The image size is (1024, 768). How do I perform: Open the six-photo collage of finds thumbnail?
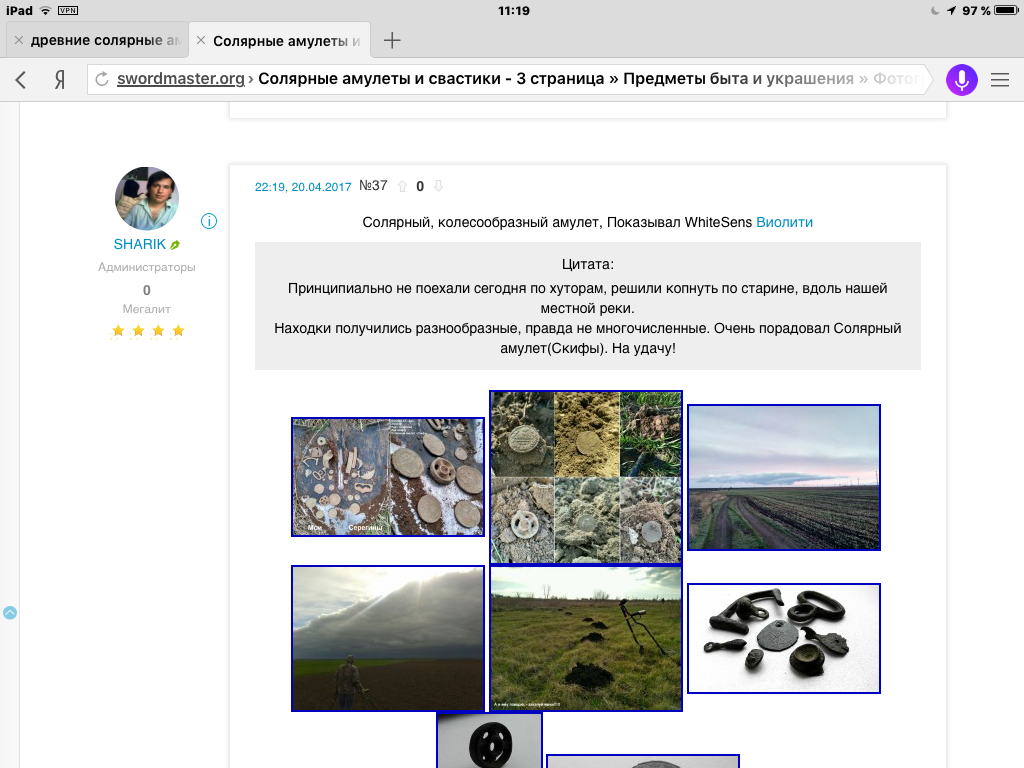coord(586,477)
